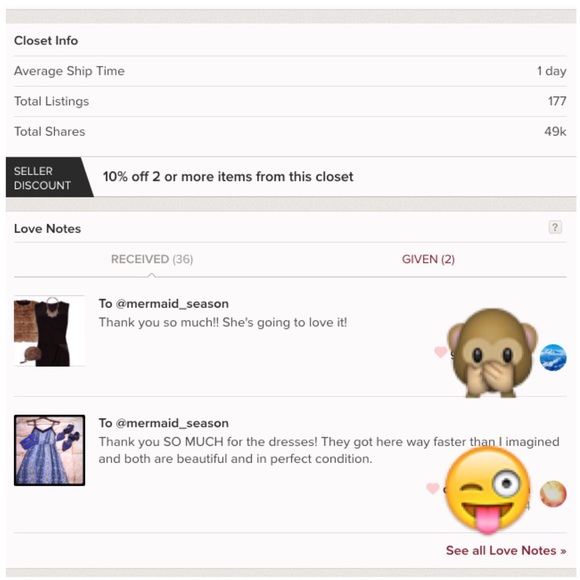580x580 pixels.
Task: Select the Total Shares row
Action: (290, 132)
